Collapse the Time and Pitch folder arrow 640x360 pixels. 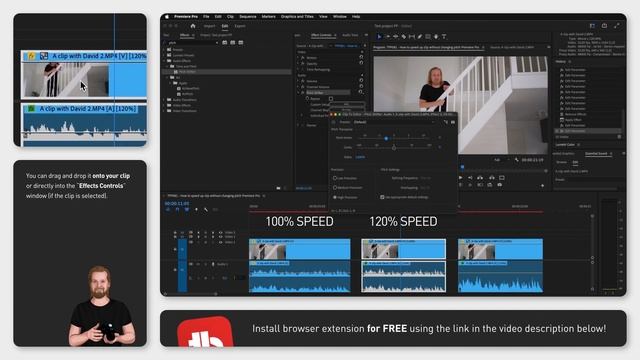[167, 66]
